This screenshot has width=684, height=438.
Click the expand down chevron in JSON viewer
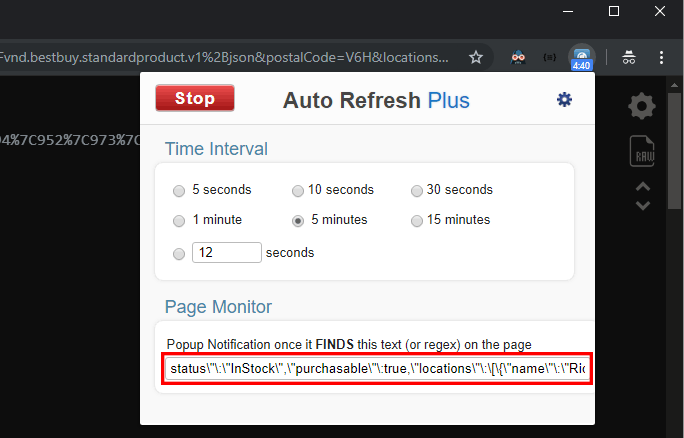tap(643, 205)
